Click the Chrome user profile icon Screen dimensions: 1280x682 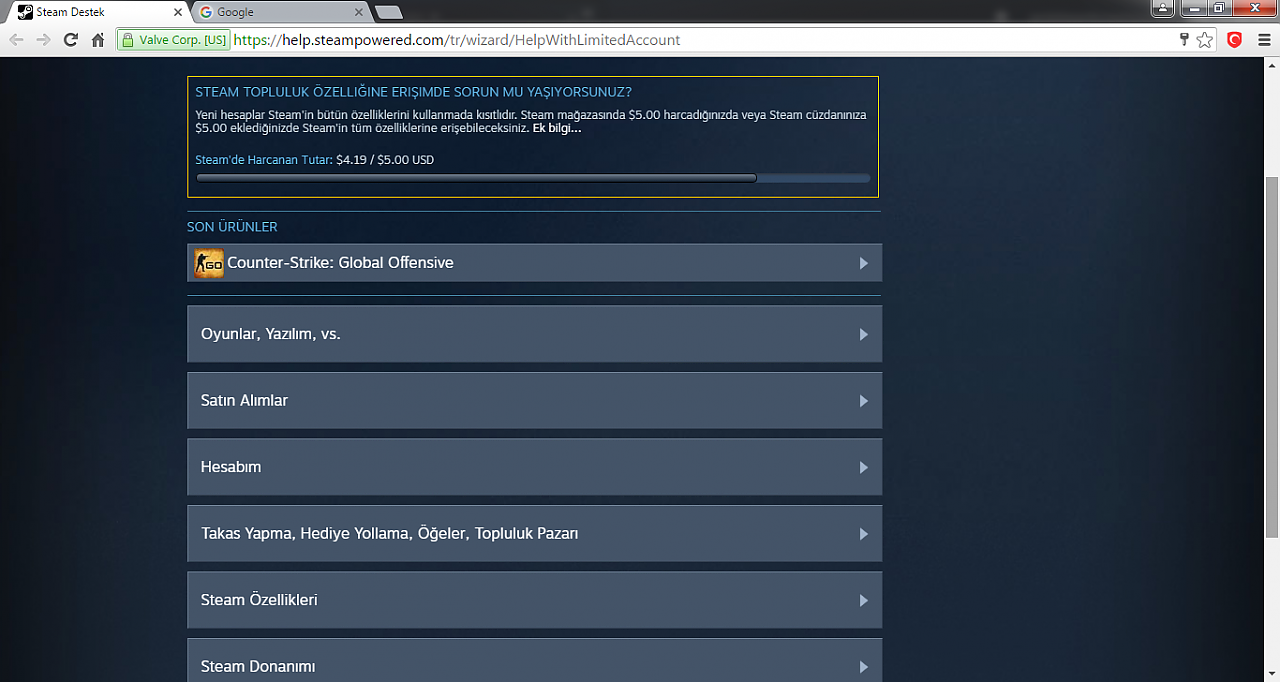[1162, 8]
